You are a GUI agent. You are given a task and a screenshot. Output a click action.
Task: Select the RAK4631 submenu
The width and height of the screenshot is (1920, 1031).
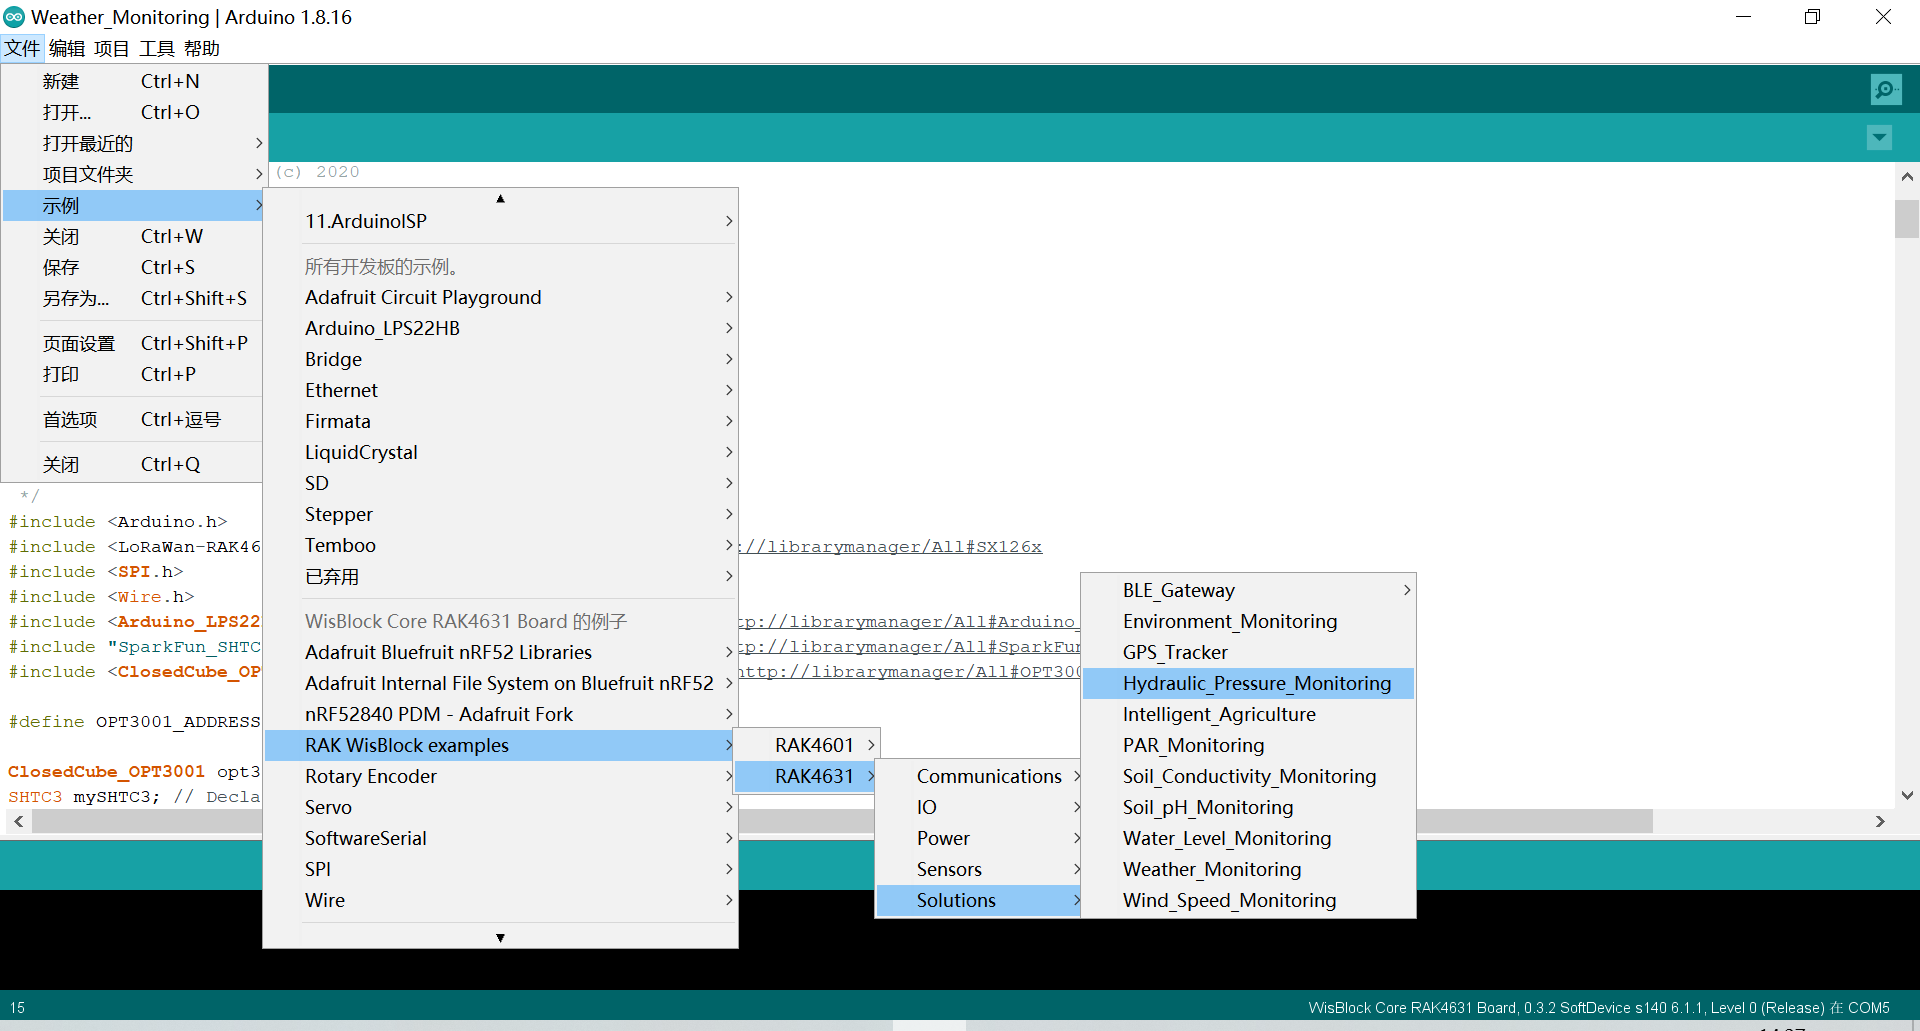click(x=807, y=776)
